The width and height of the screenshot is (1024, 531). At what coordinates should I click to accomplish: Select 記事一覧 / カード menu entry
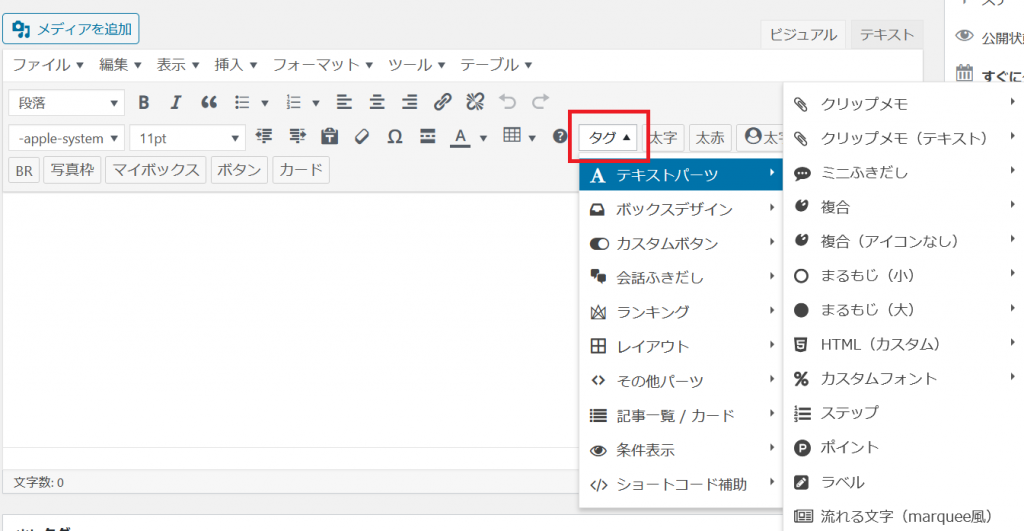click(x=680, y=415)
